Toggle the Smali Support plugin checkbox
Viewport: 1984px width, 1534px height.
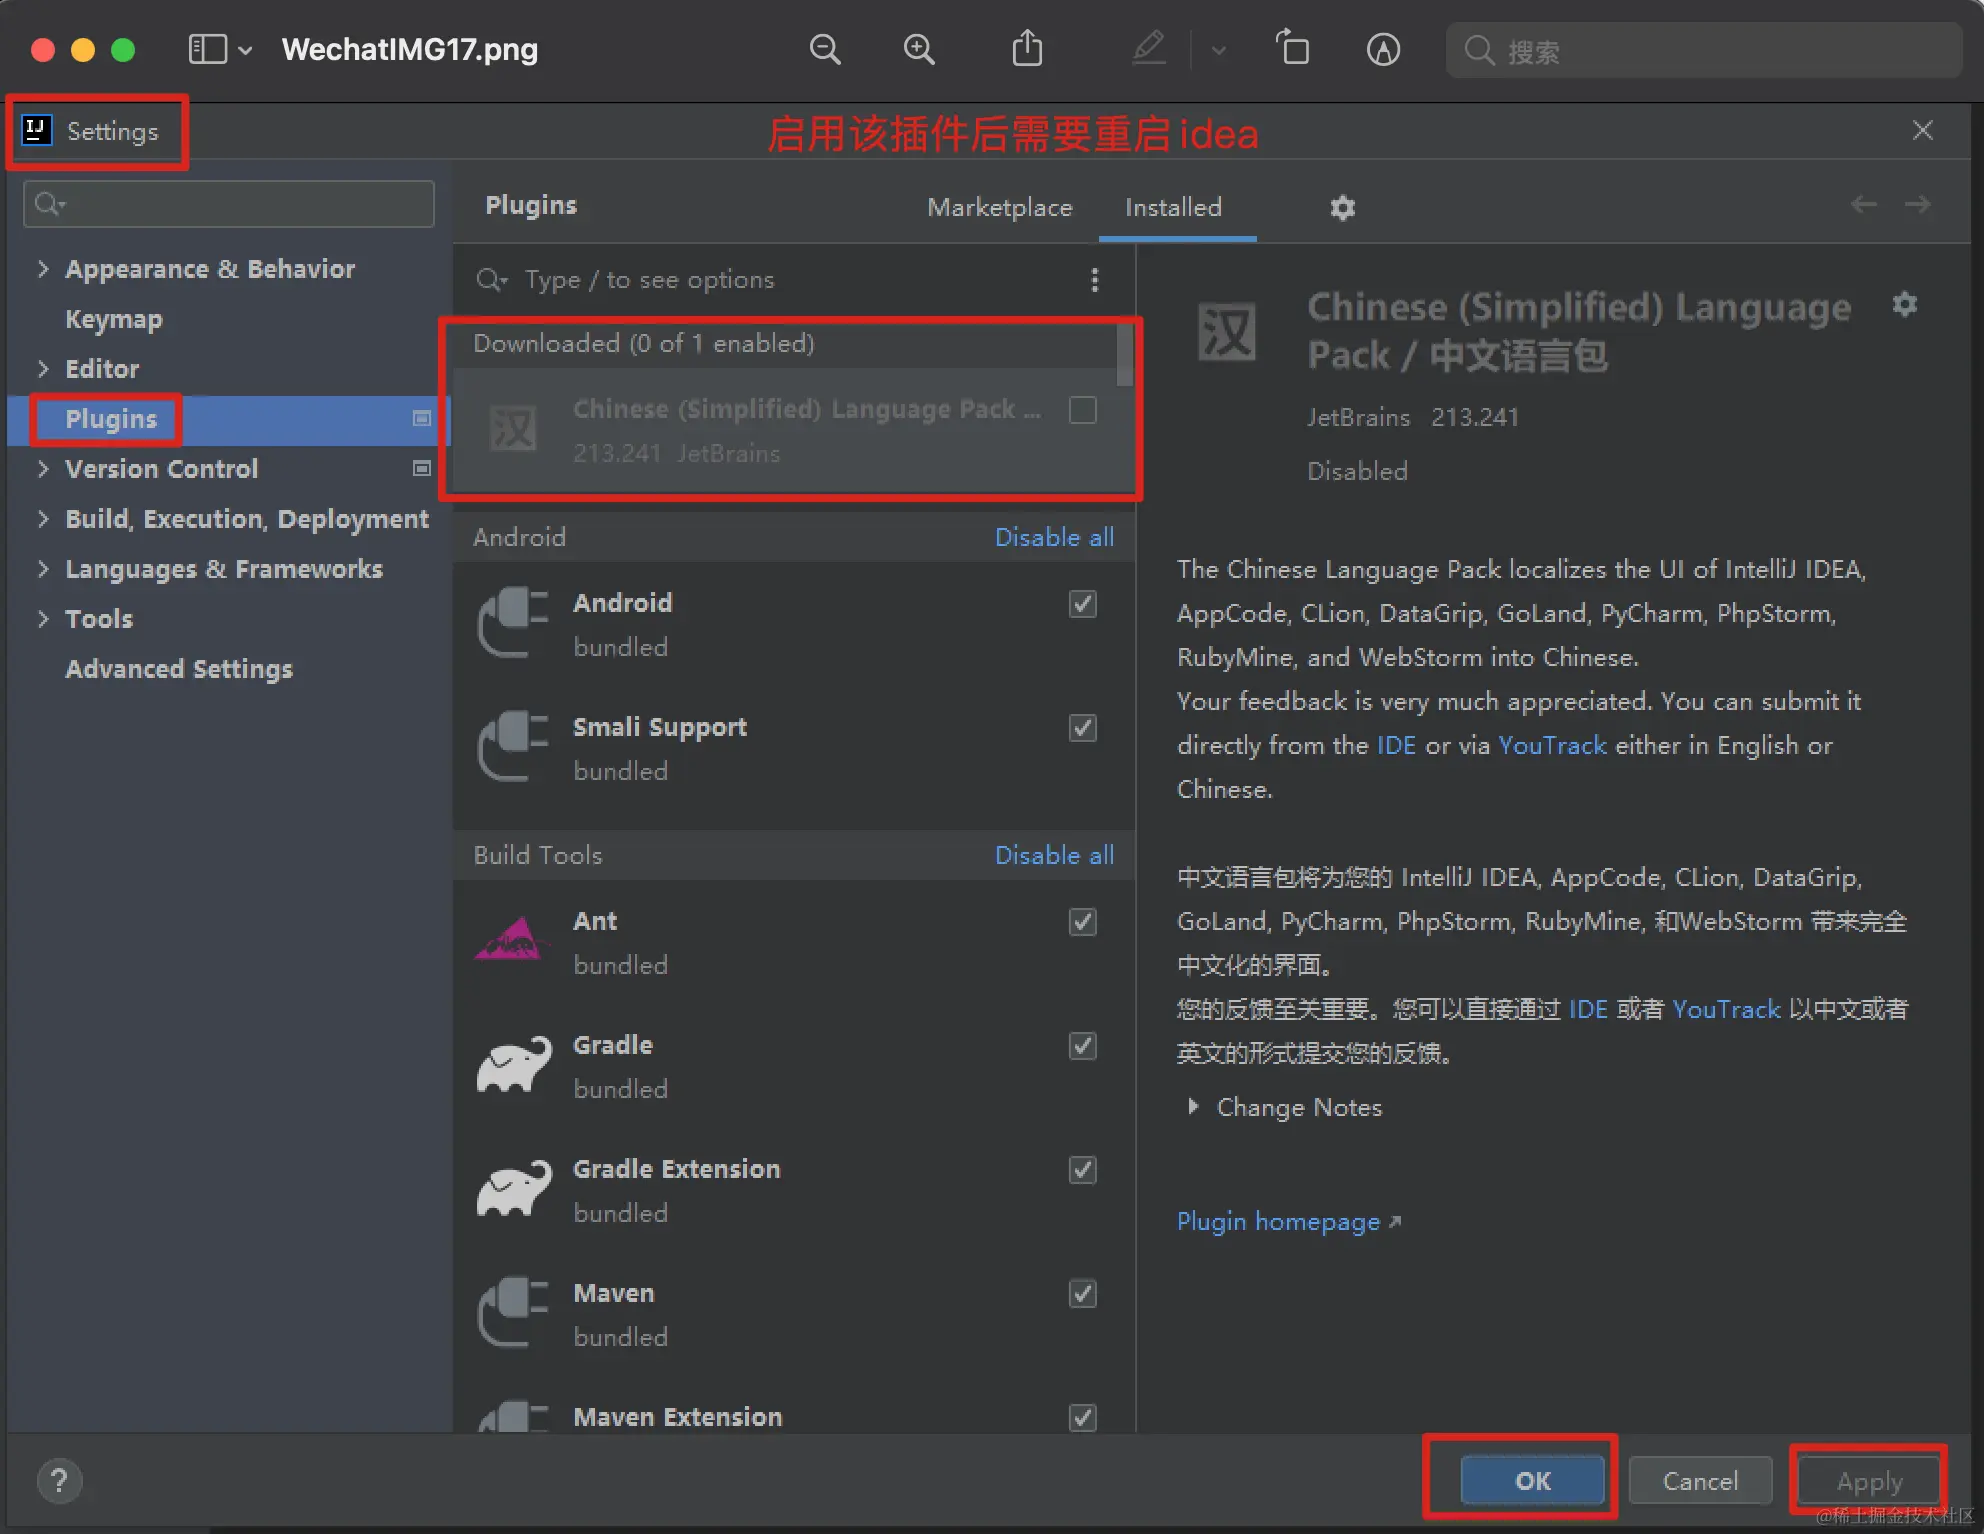1083,728
